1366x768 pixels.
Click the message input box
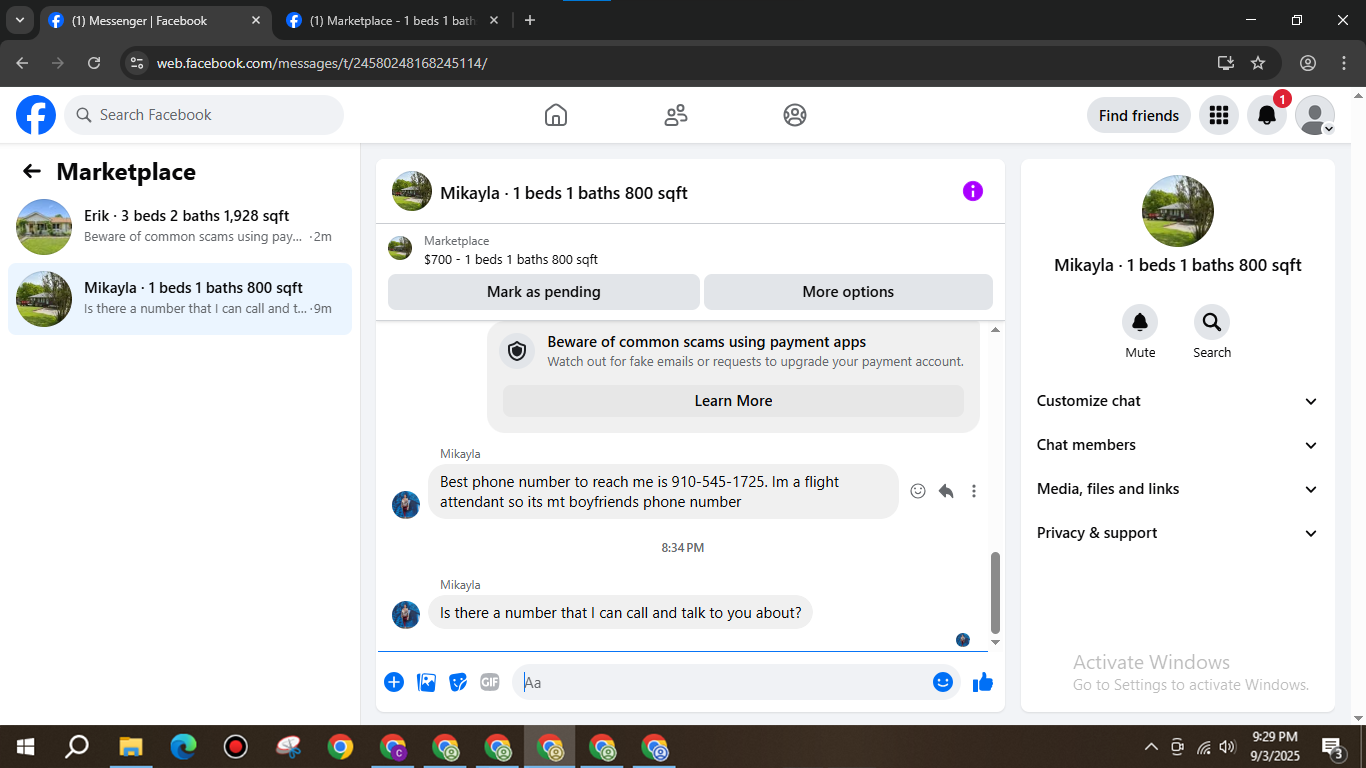tap(724, 682)
